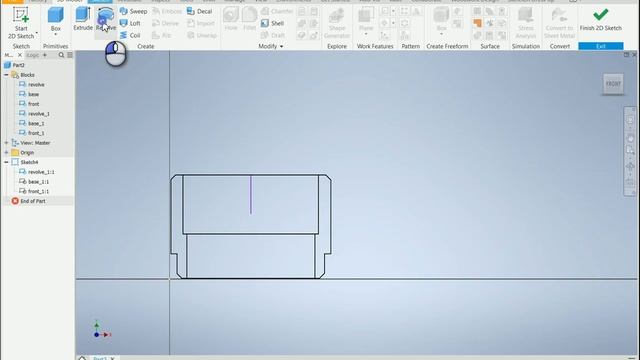Select the Coil tool
The width and height of the screenshot is (640, 360).
tap(130, 36)
